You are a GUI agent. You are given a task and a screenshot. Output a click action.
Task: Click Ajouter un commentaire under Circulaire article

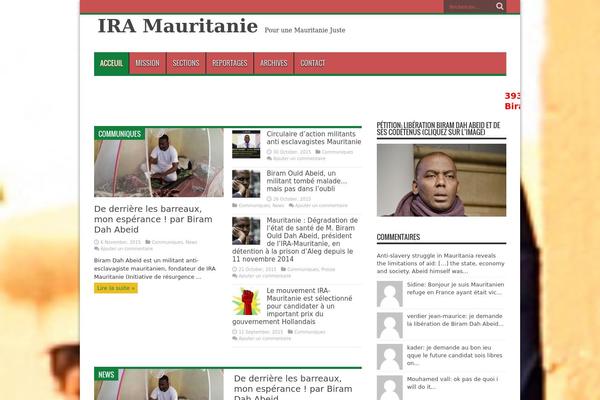tap(299, 158)
